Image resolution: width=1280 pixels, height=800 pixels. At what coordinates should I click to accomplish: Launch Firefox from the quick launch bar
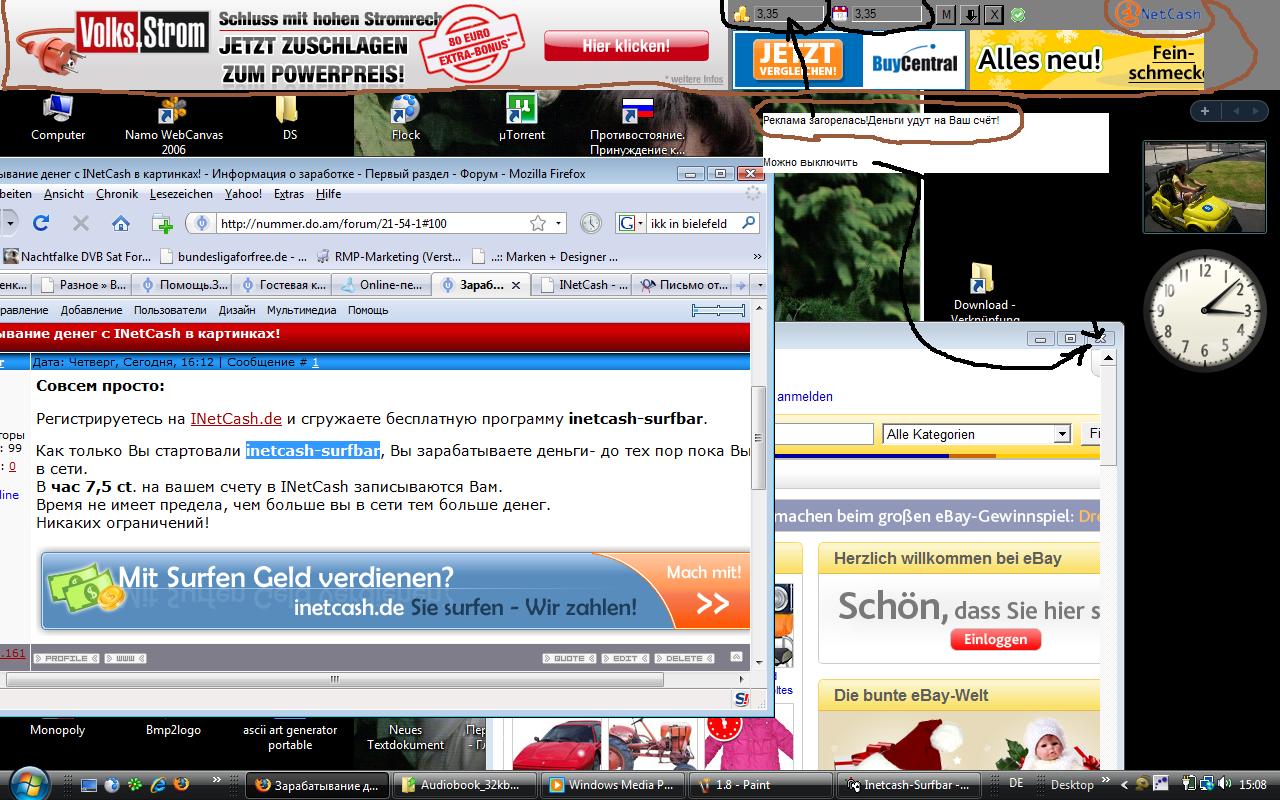pos(181,785)
